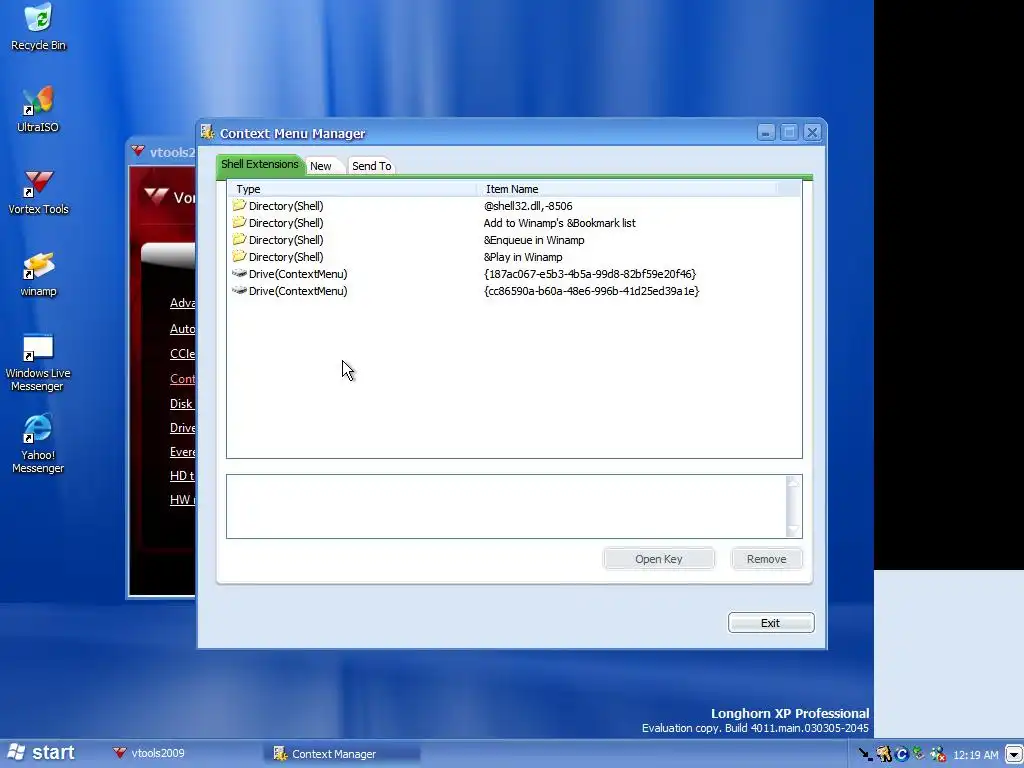Click the drive icon for the {cc86590a...} row
Screen dimensions: 1024x768
click(239, 290)
